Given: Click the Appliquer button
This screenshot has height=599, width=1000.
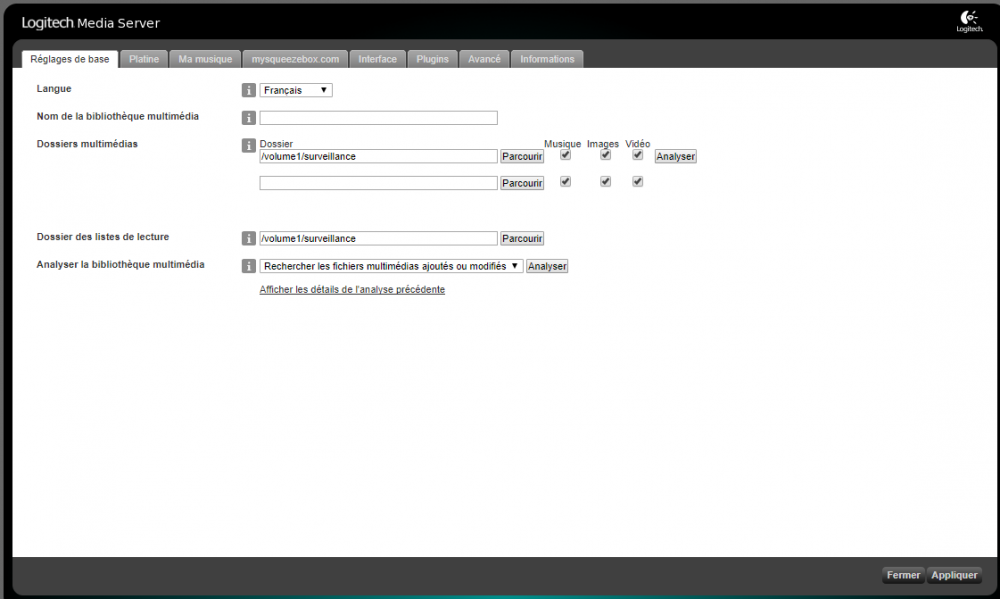Looking at the screenshot, I should [x=954, y=575].
